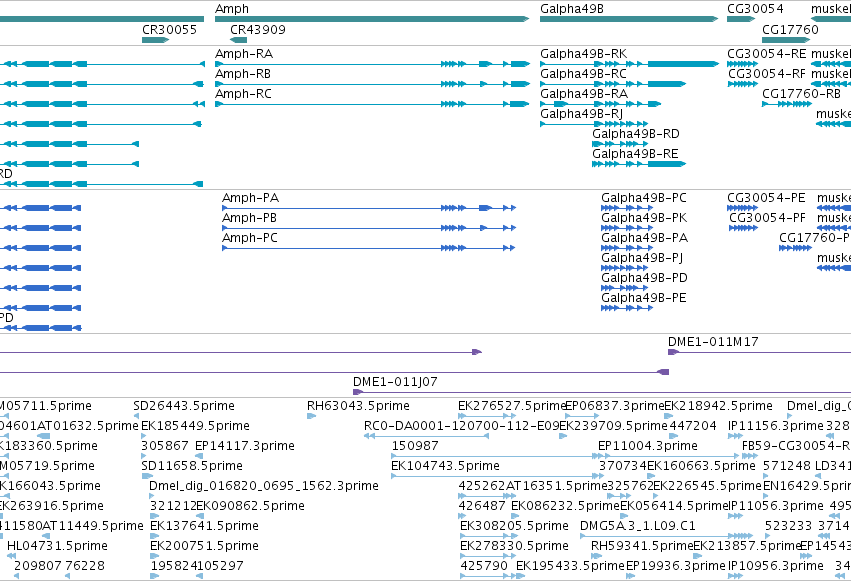Screen dimensions: 851x581
Task: Click the EK195433.5prime EST label
Action: click(x=570, y=566)
